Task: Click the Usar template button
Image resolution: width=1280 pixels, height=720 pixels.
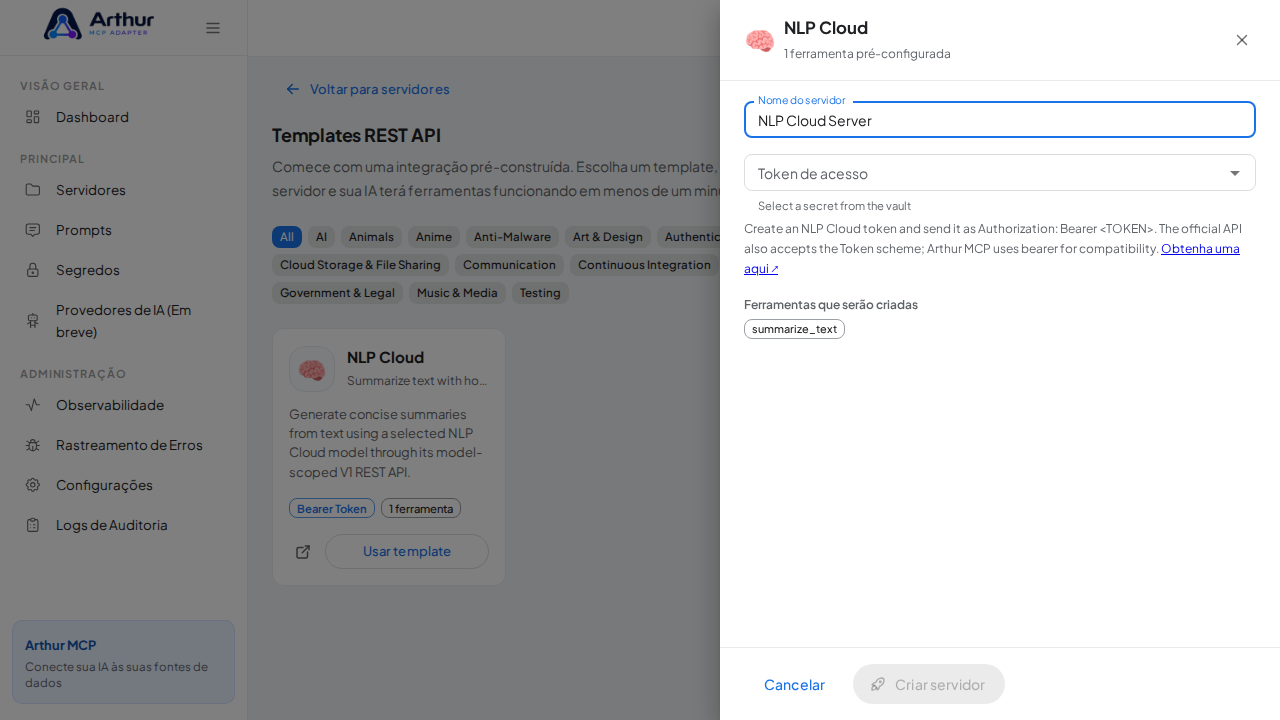Action: (407, 551)
